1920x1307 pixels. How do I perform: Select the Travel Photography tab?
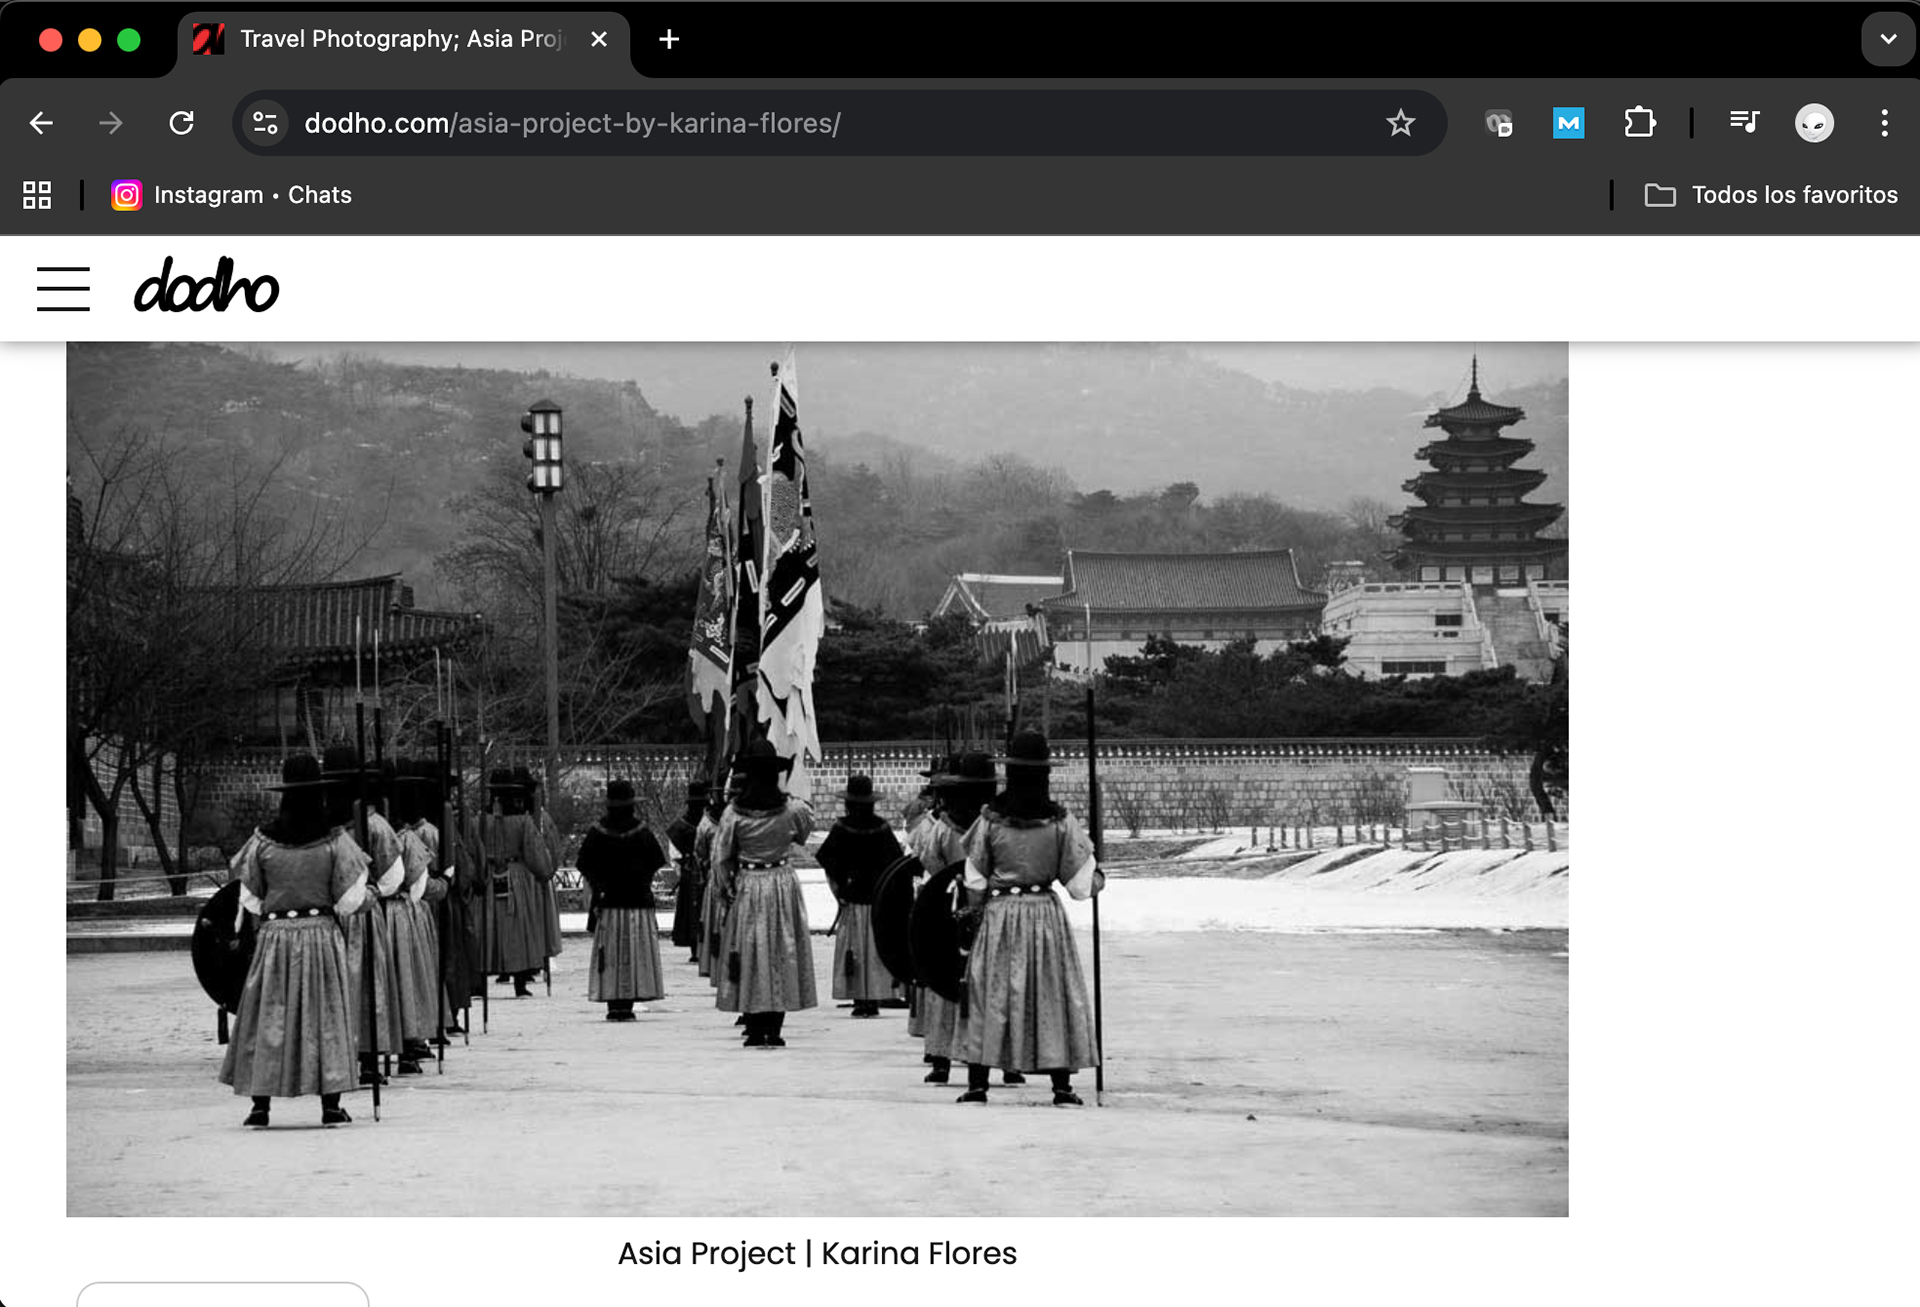point(400,40)
